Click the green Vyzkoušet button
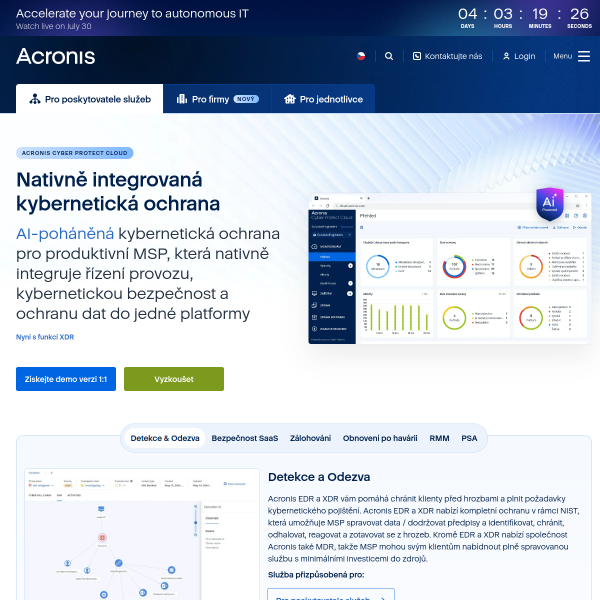 pos(174,379)
